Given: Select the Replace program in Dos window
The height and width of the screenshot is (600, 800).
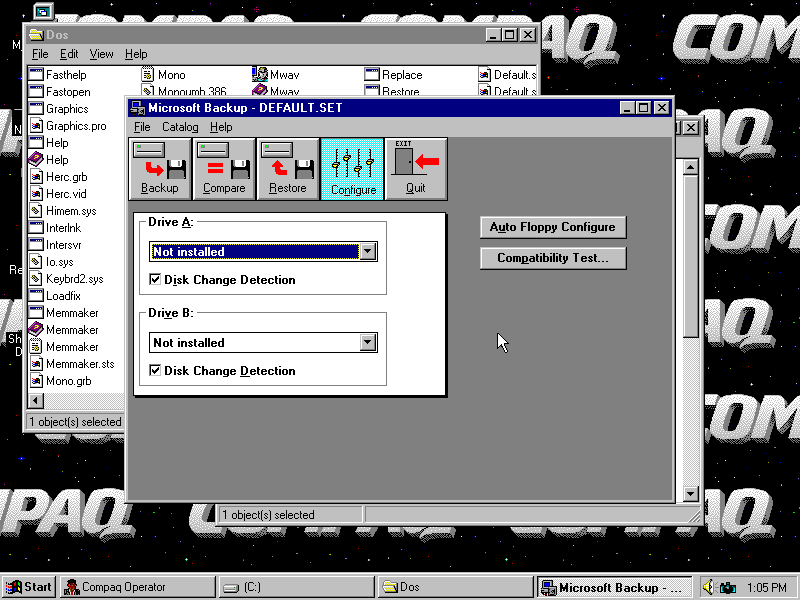Looking at the screenshot, I should tap(393, 75).
